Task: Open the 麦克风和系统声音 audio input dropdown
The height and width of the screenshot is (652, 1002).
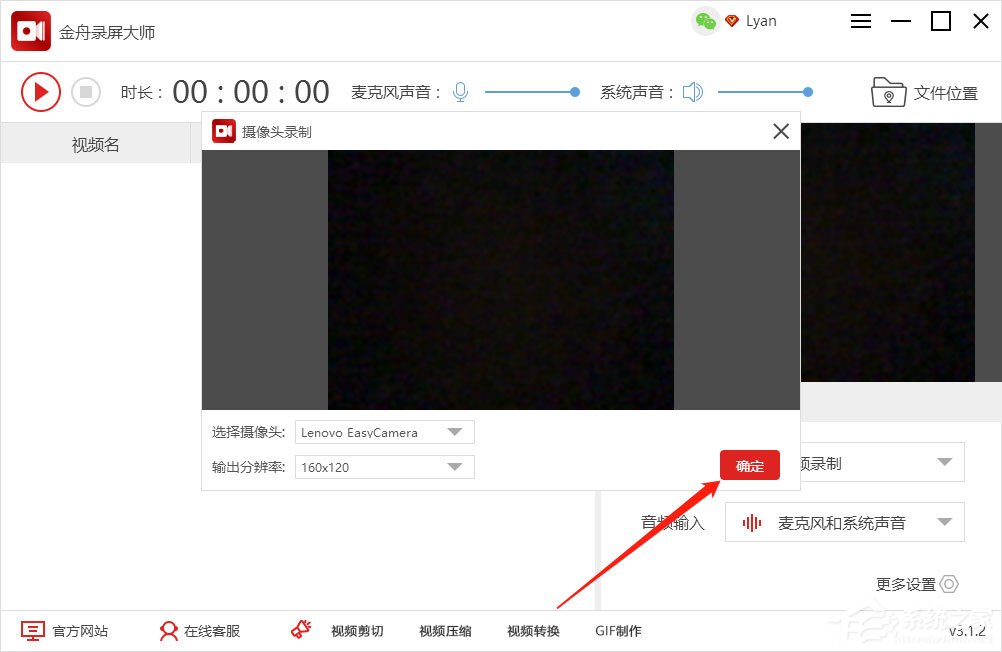Action: click(943, 521)
